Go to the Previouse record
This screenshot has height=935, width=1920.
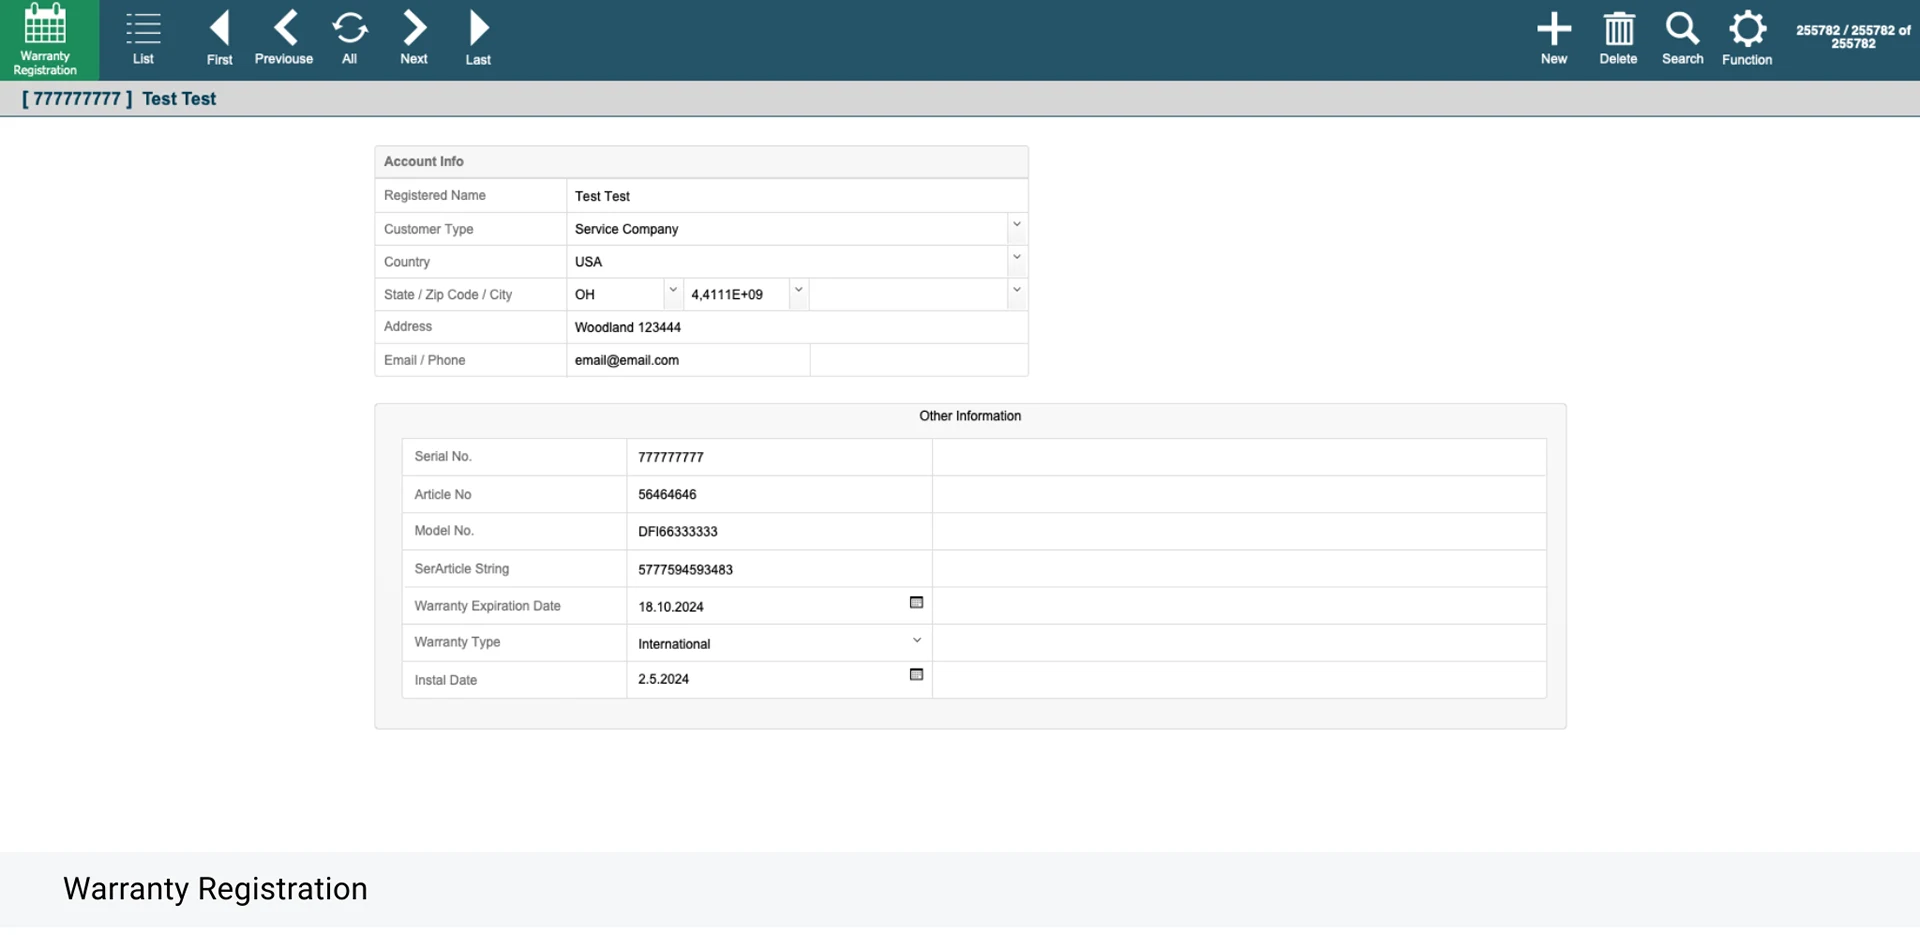click(284, 39)
